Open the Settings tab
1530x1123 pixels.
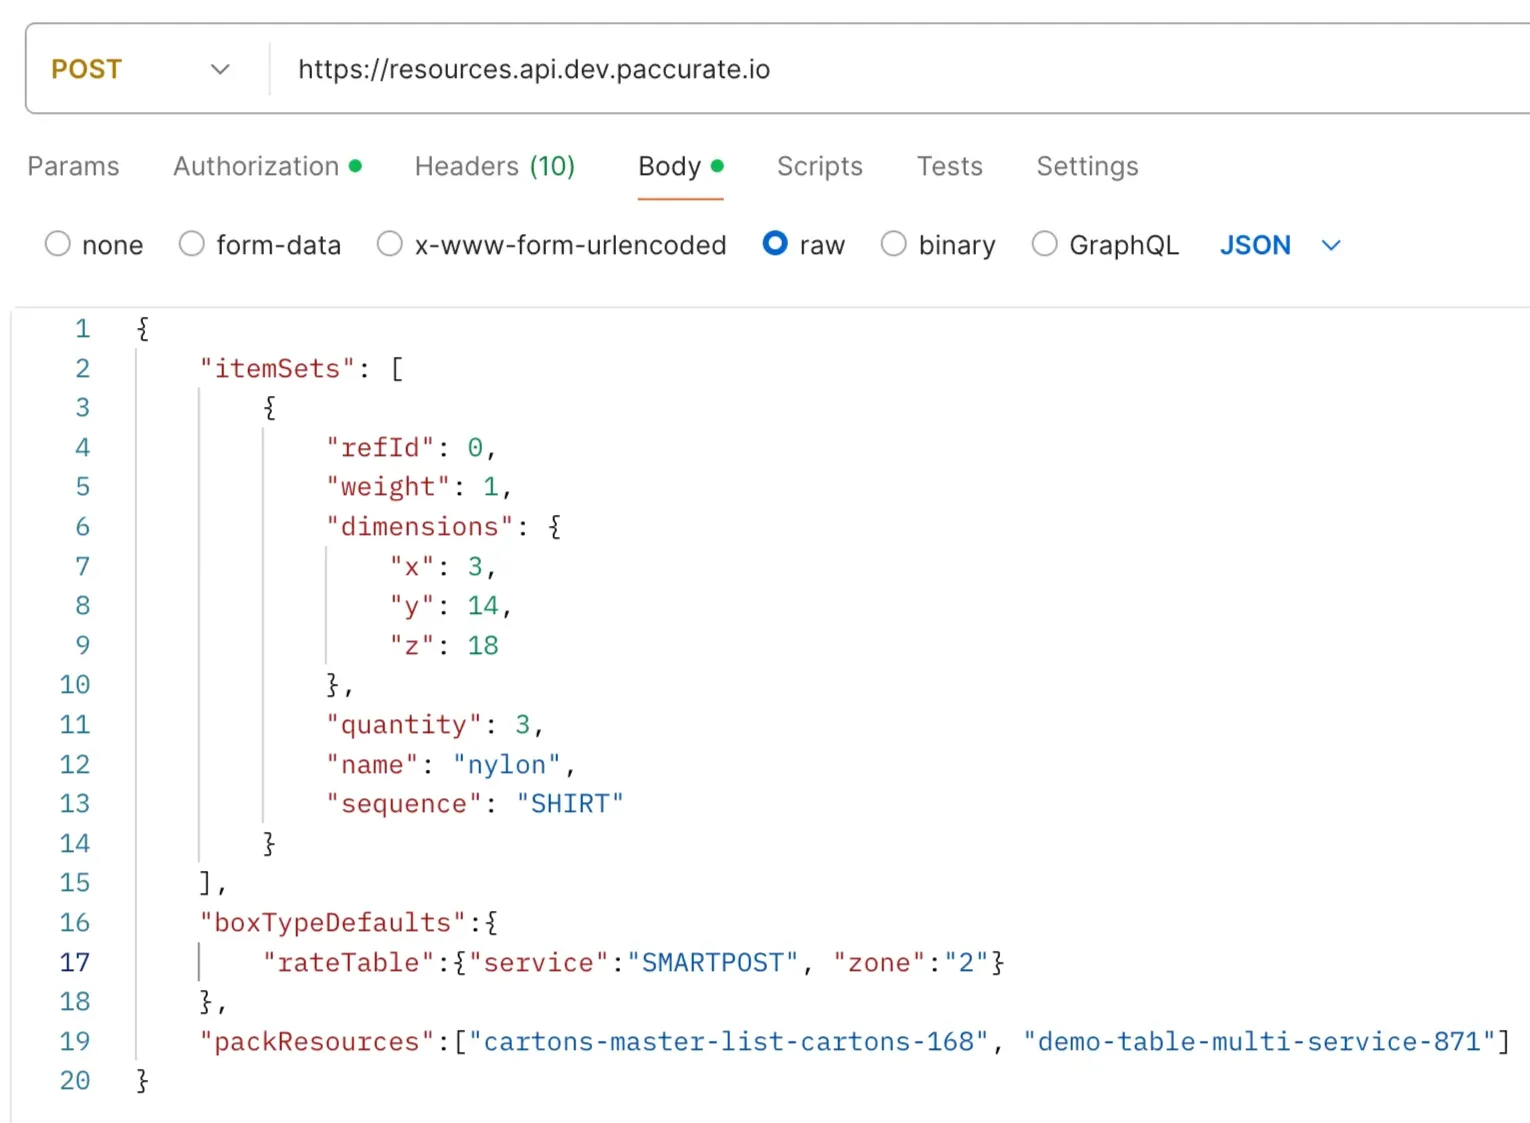point(1087,166)
